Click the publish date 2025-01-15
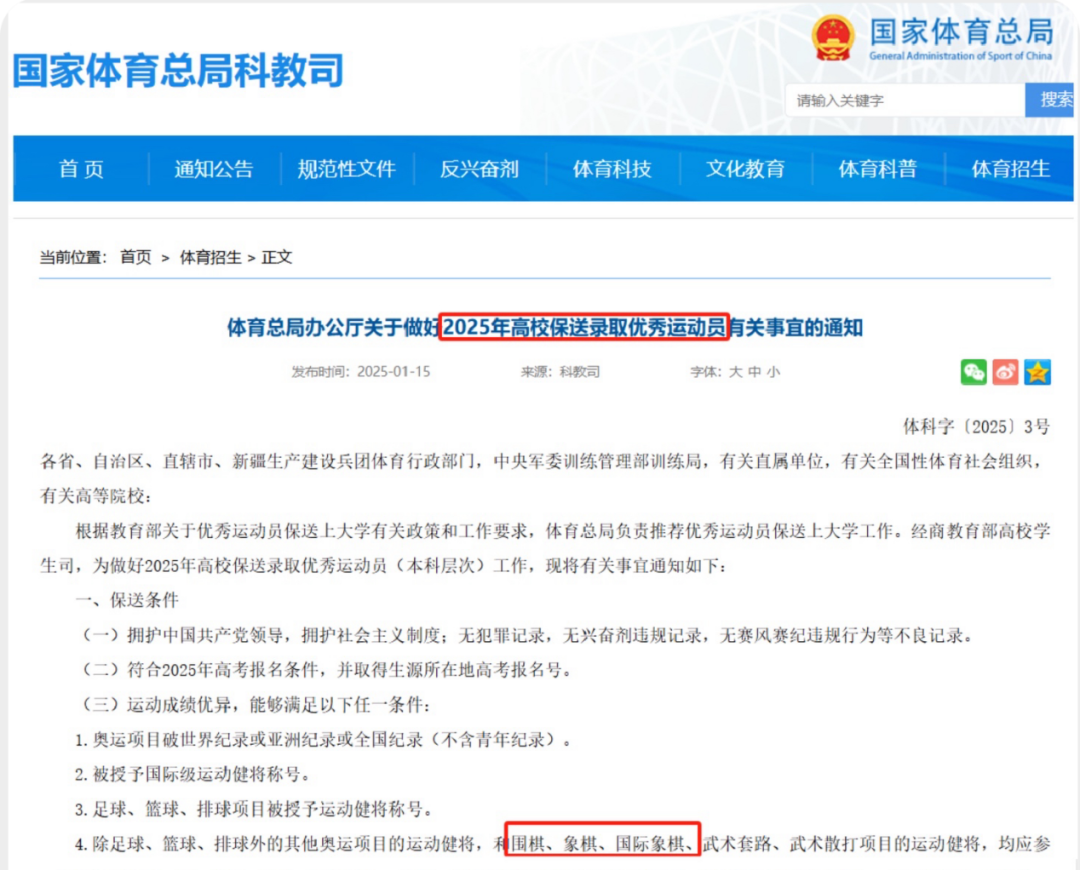Viewport: 1080px width, 870px height. 393,372
